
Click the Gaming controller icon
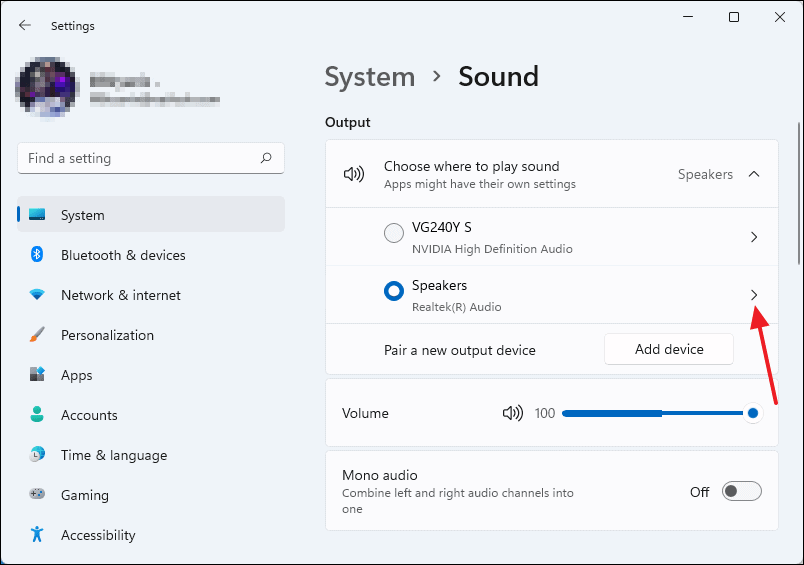click(x=37, y=495)
